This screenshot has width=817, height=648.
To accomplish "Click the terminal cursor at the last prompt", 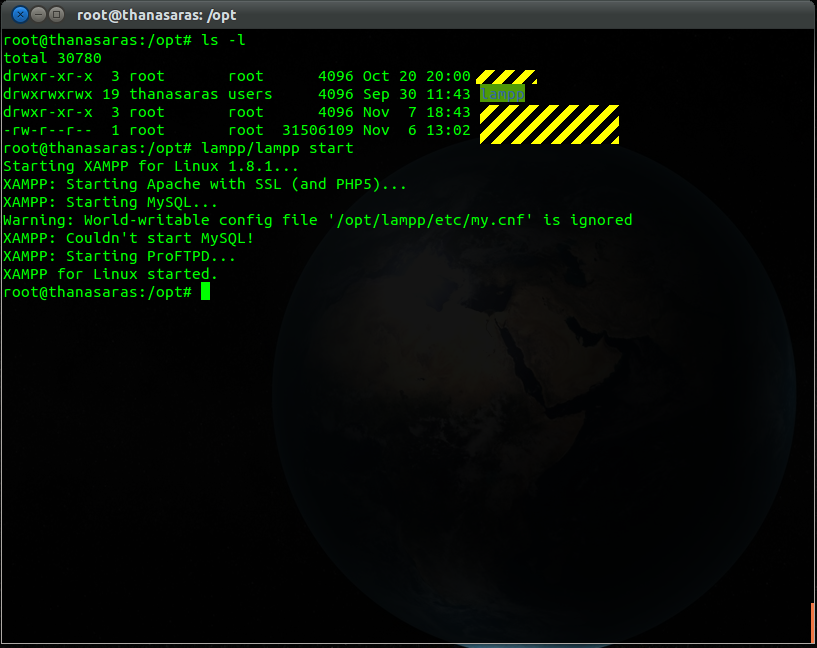I will (x=205, y=291).
